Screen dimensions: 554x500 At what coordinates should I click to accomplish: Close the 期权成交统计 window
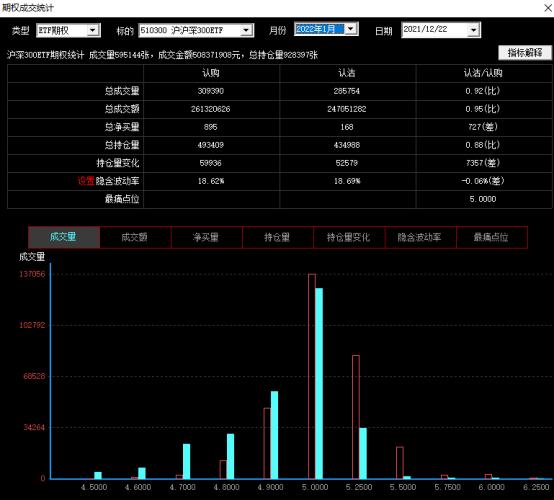pos(548,7)
